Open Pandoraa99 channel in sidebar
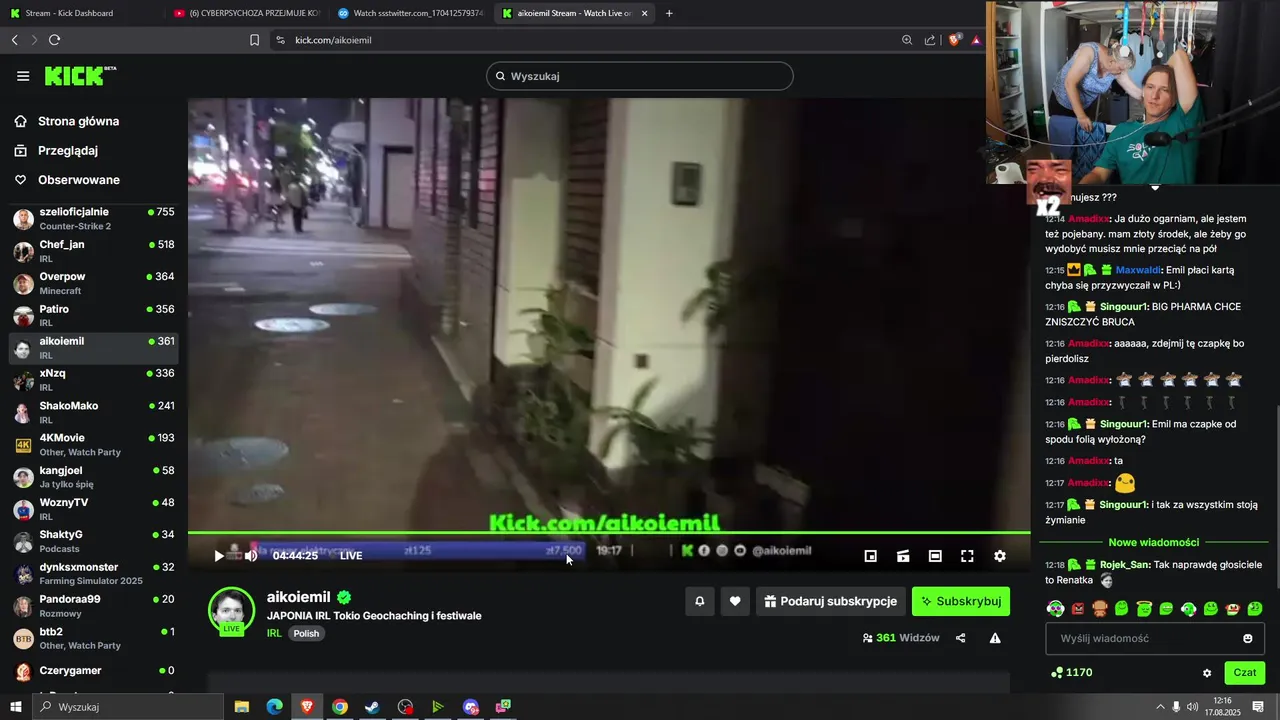 coord(94,606)
